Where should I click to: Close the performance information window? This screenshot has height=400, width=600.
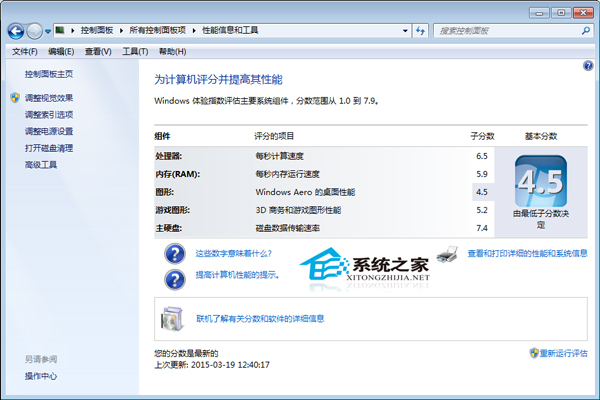(583, 13)
